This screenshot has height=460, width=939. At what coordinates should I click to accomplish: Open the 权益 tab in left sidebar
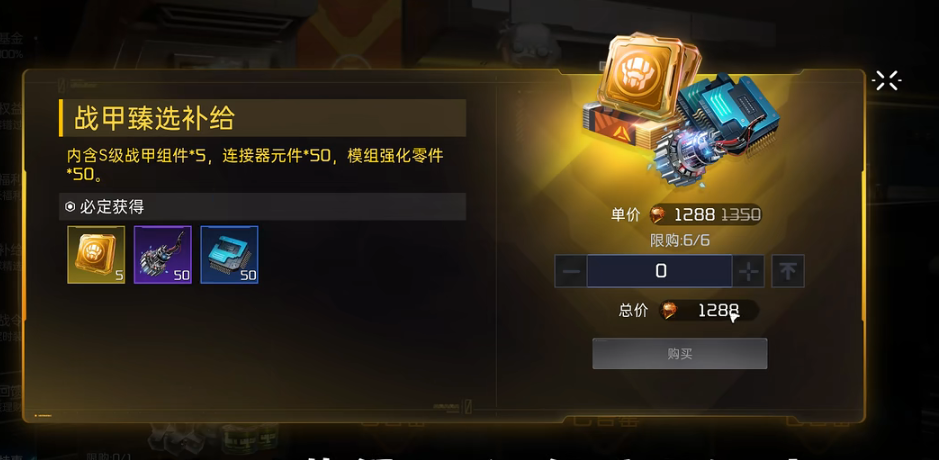click(x=11, y=108)
